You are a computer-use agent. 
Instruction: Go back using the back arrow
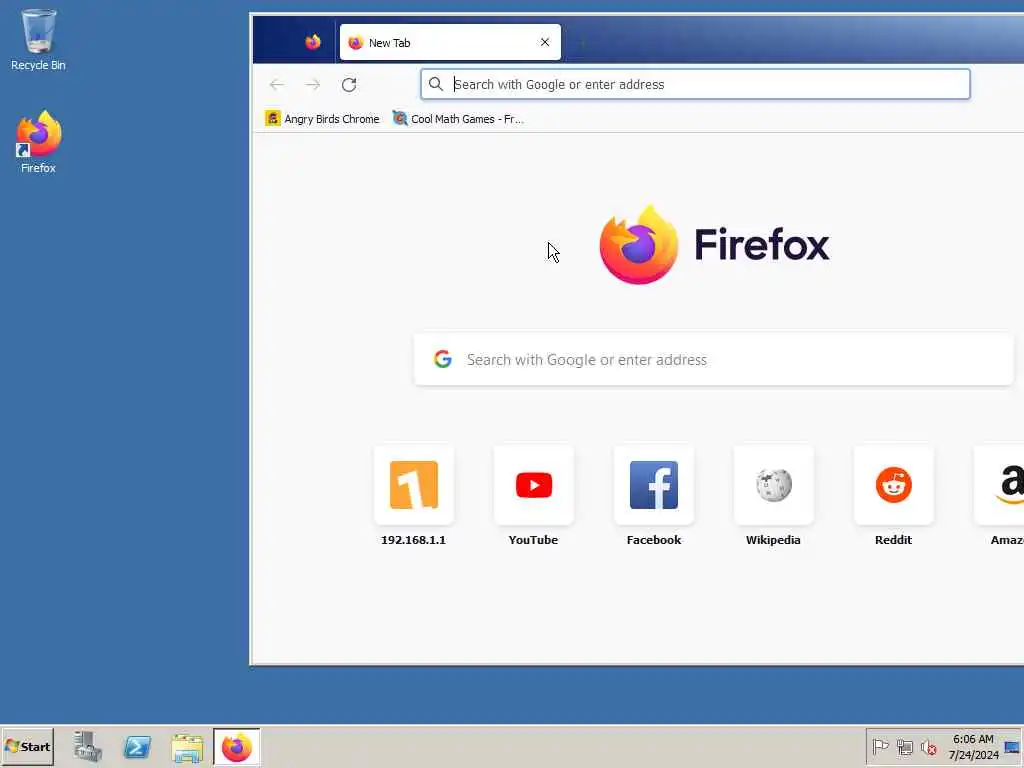[x=277, y=84]
